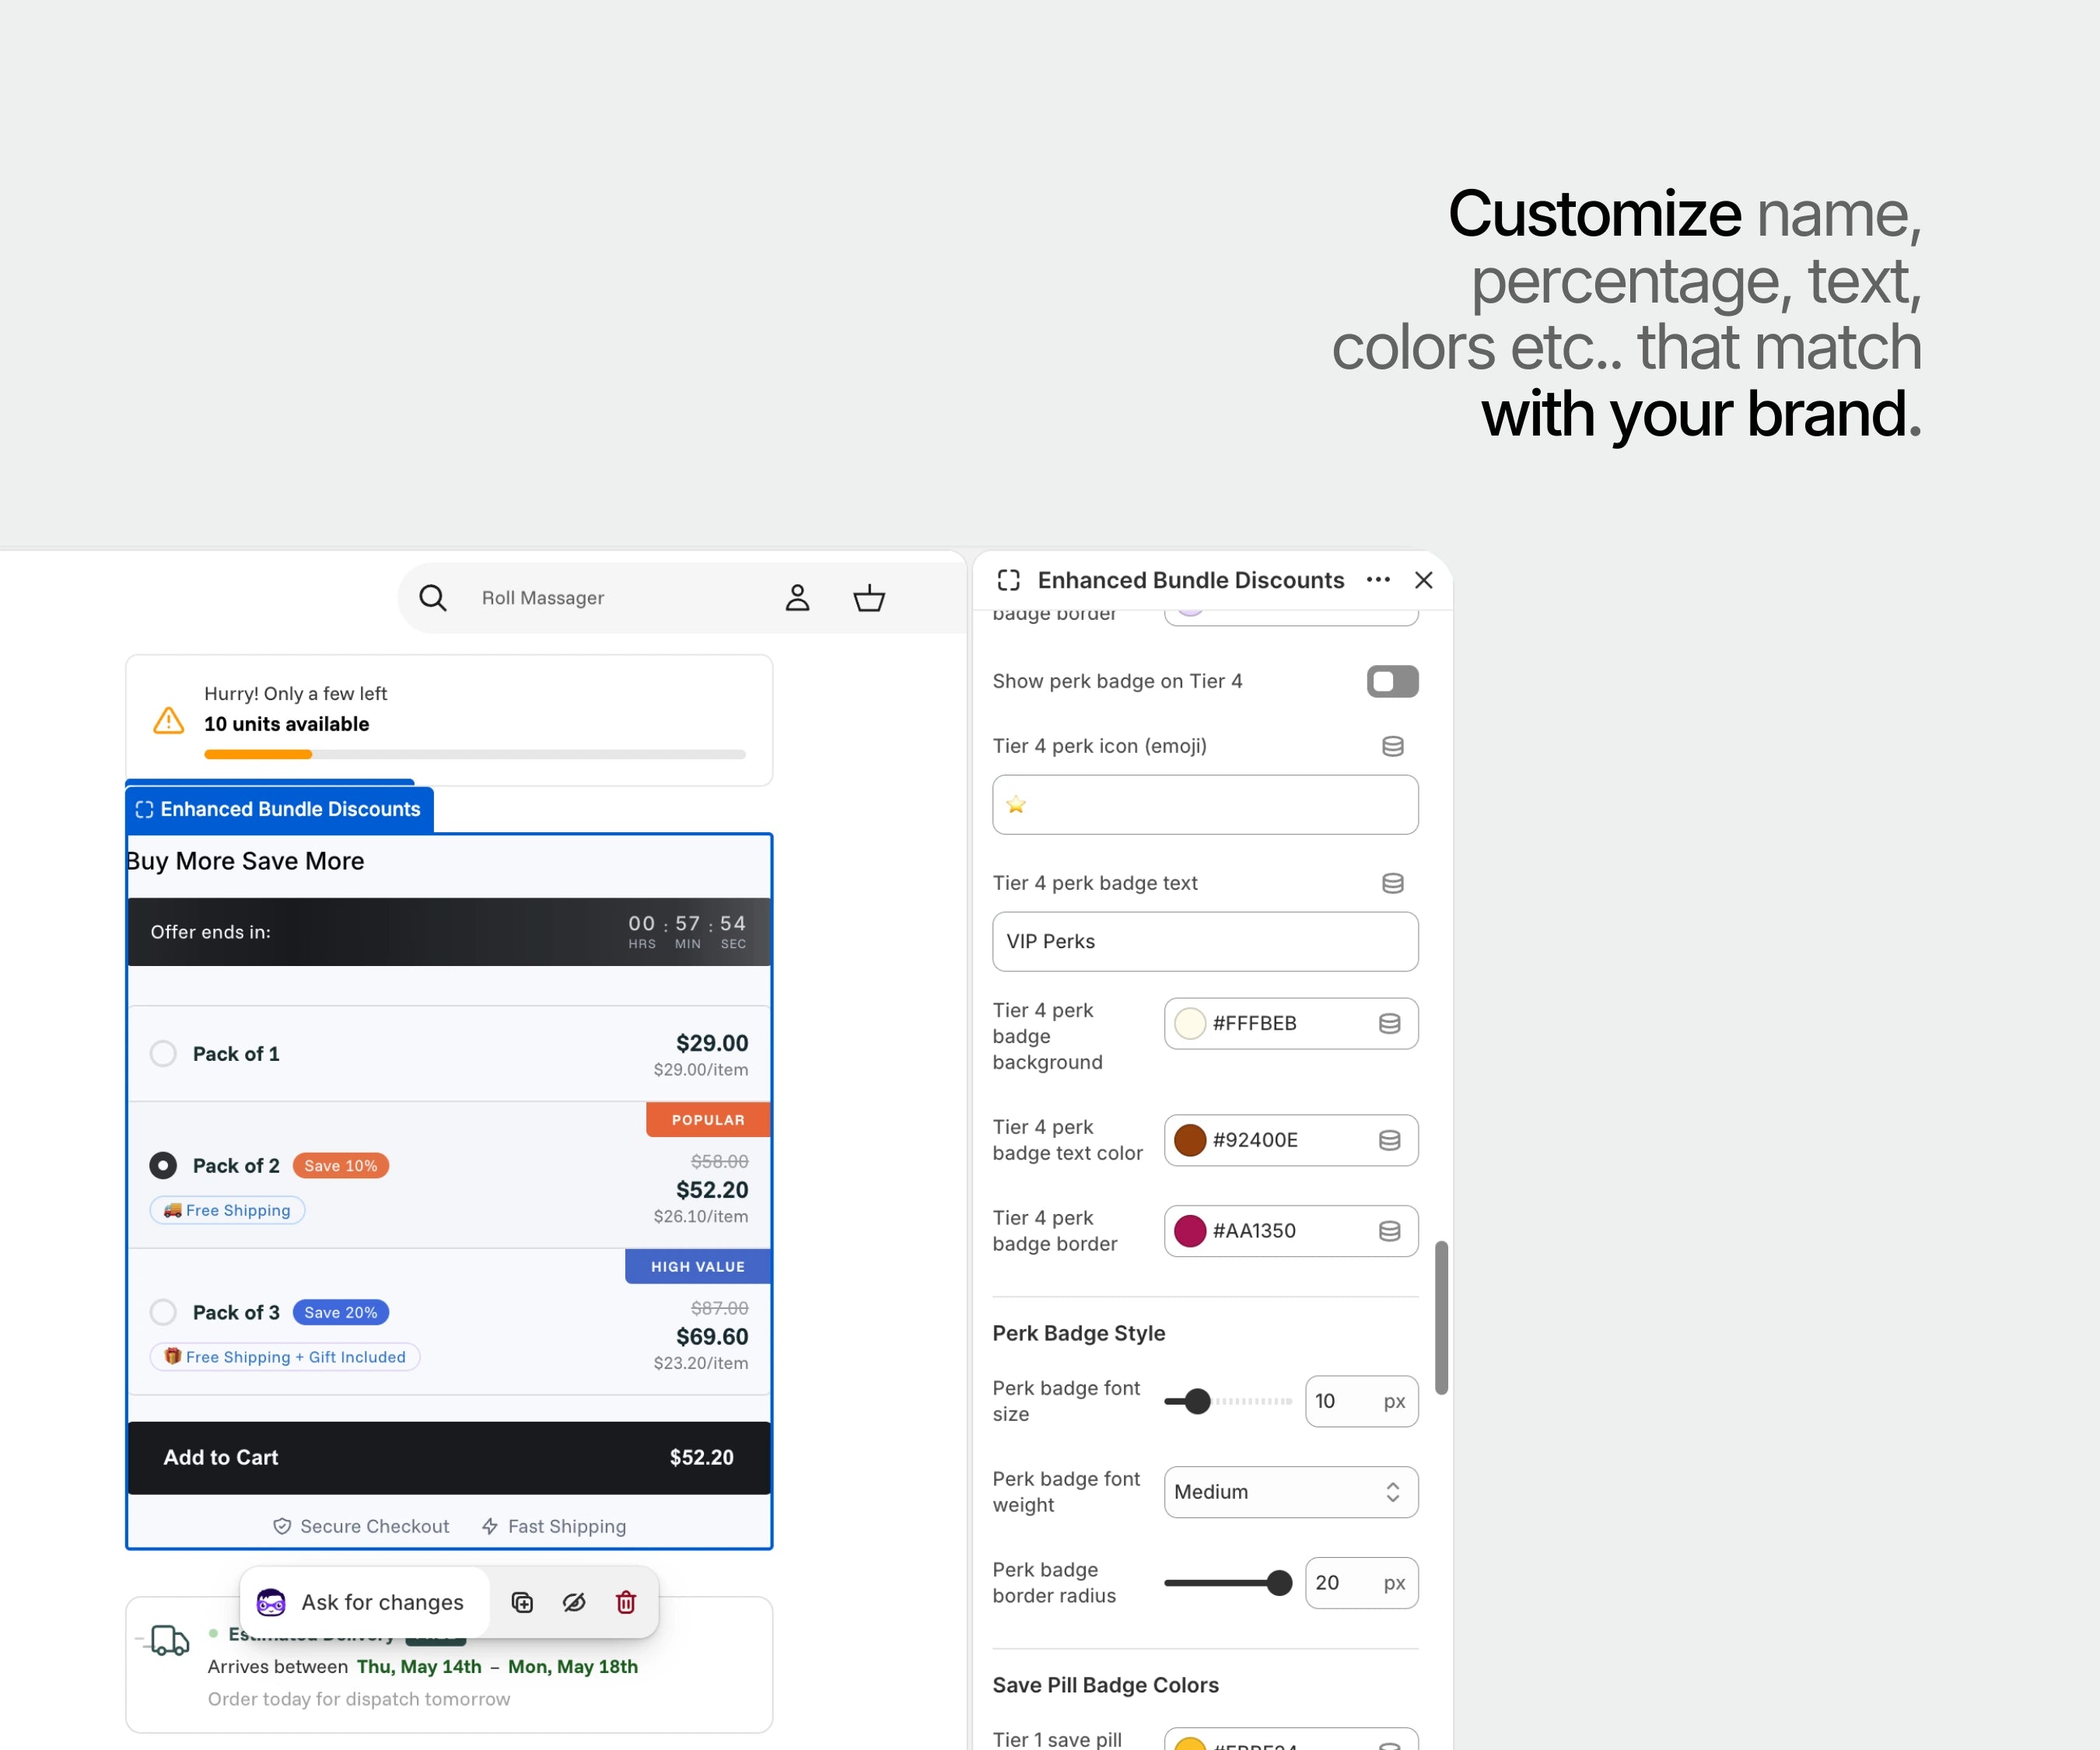
Task: Click the Thu, May 14th delivery date
Action: tap(419, 1667)
